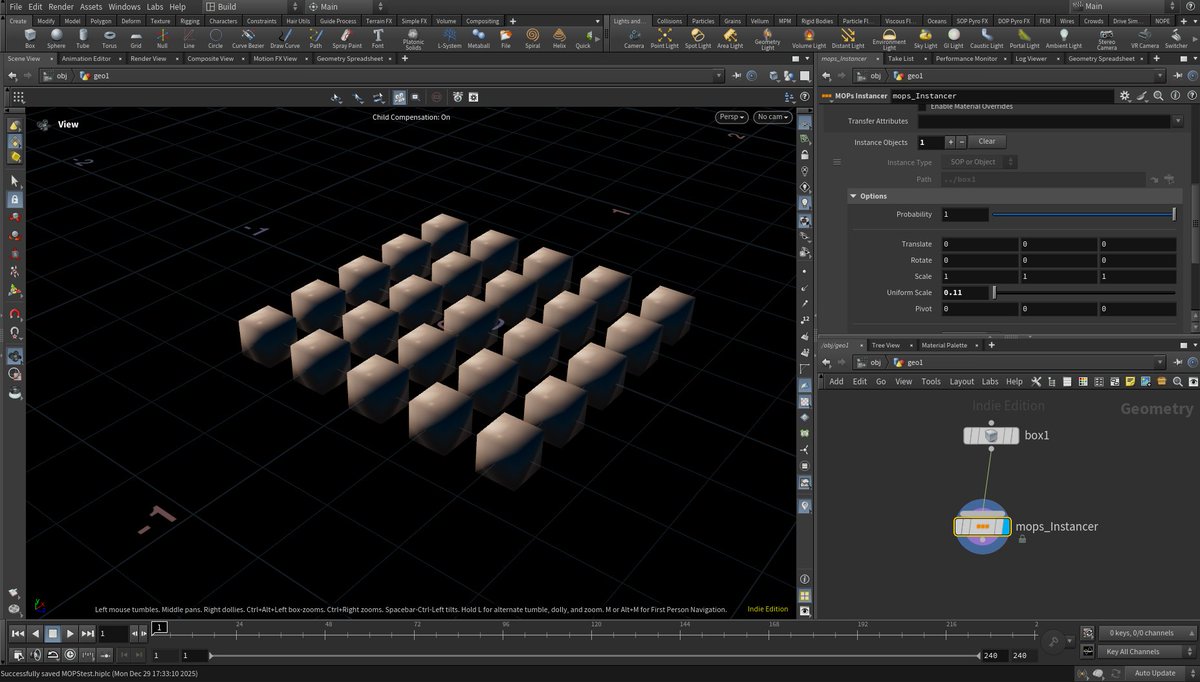
Task: Jump to first frame button
Action: pyautogui.click(x=17, y=633)
